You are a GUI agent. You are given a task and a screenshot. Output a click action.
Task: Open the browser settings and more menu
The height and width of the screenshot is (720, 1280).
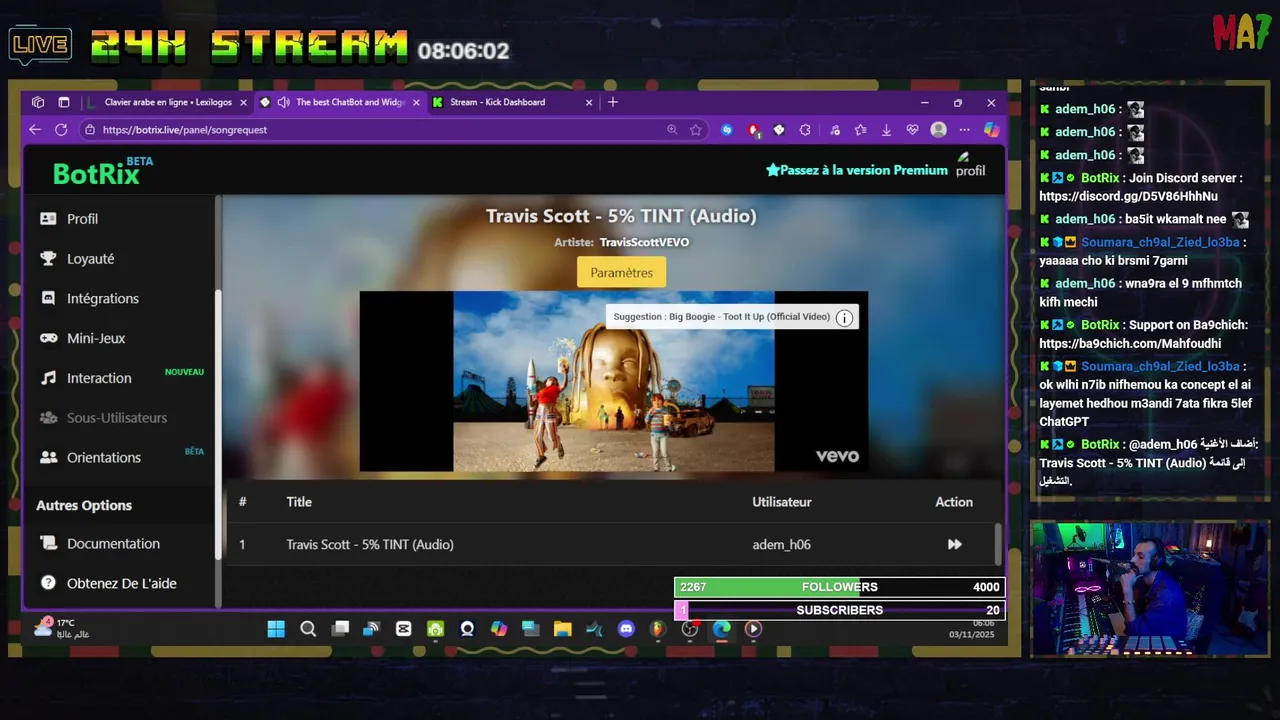(964, 130)
